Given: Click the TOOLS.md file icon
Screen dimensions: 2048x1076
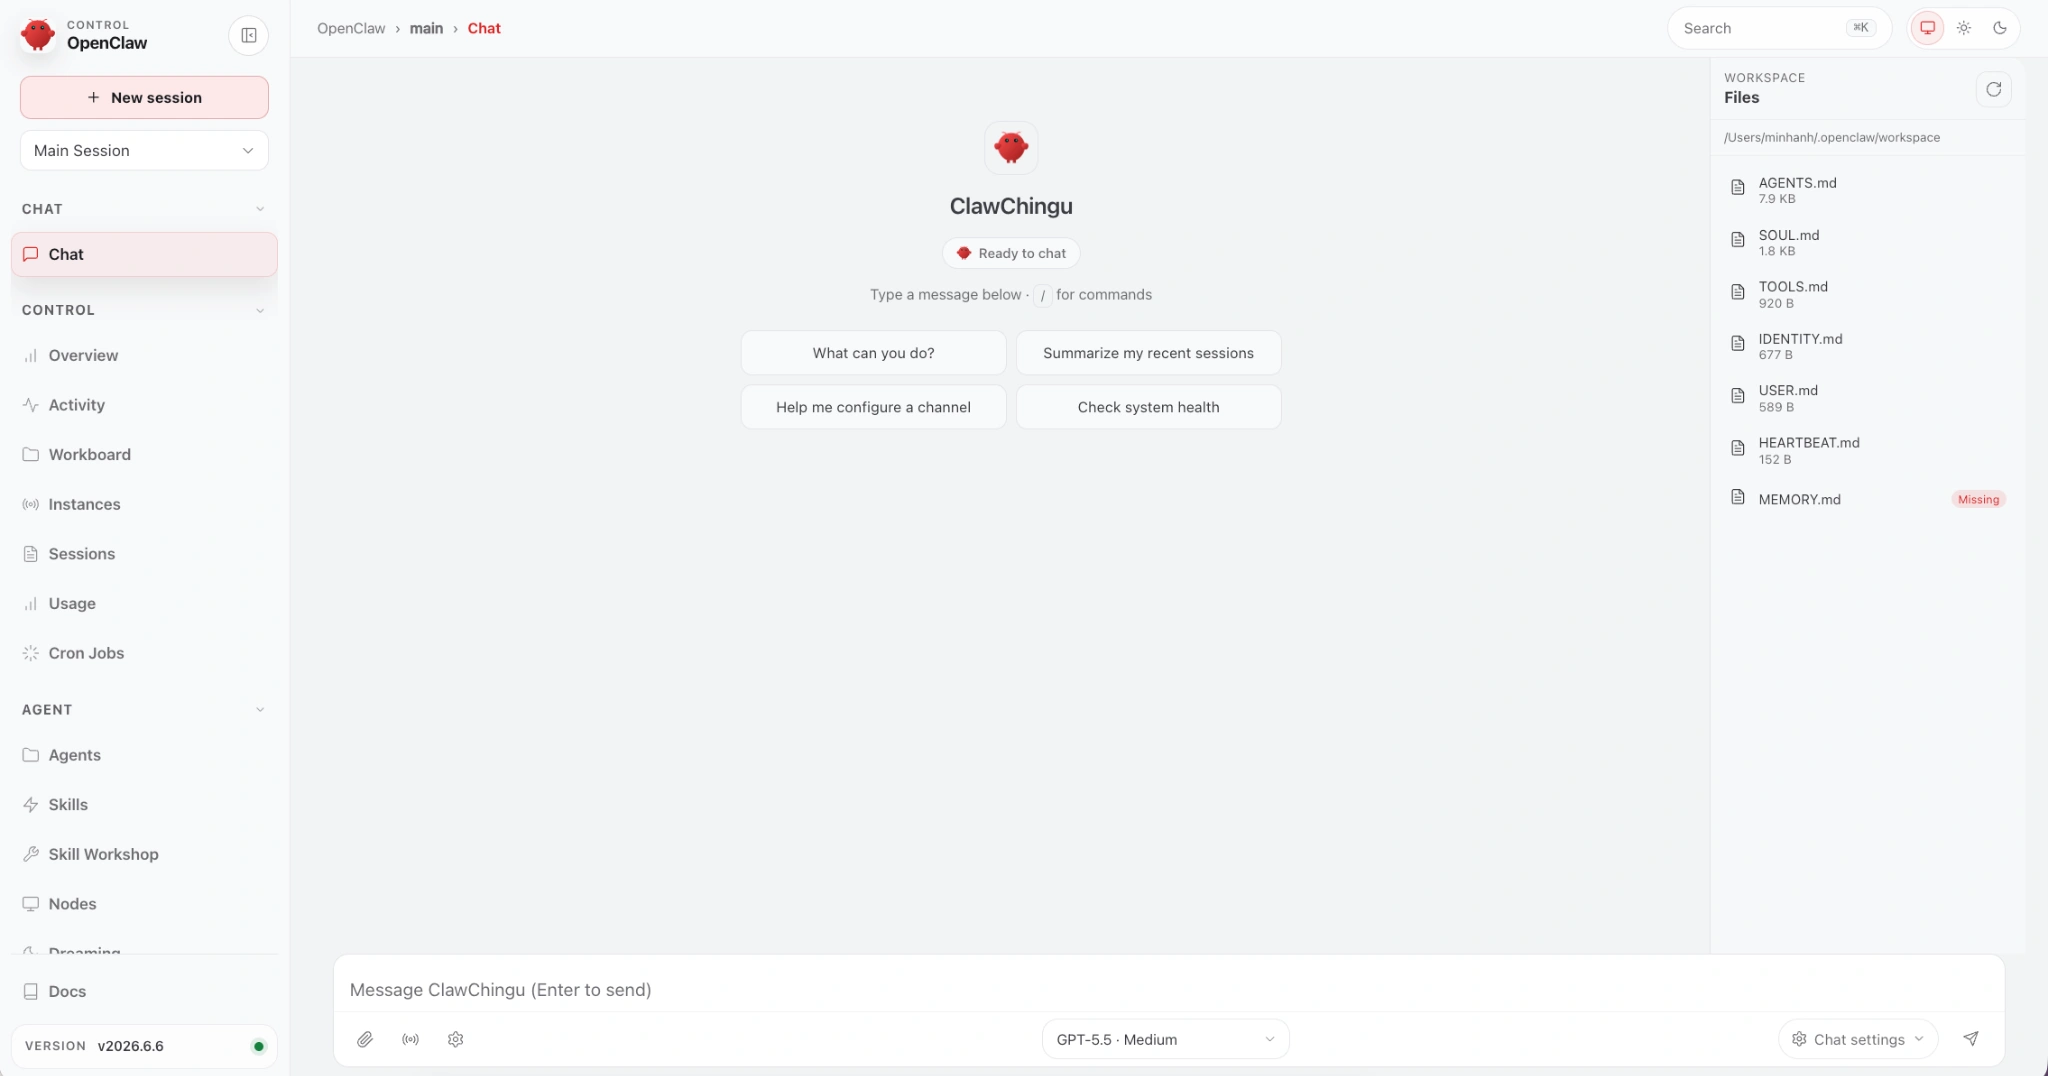Looking at the screenshot, I should click(x=1738, y=291).
